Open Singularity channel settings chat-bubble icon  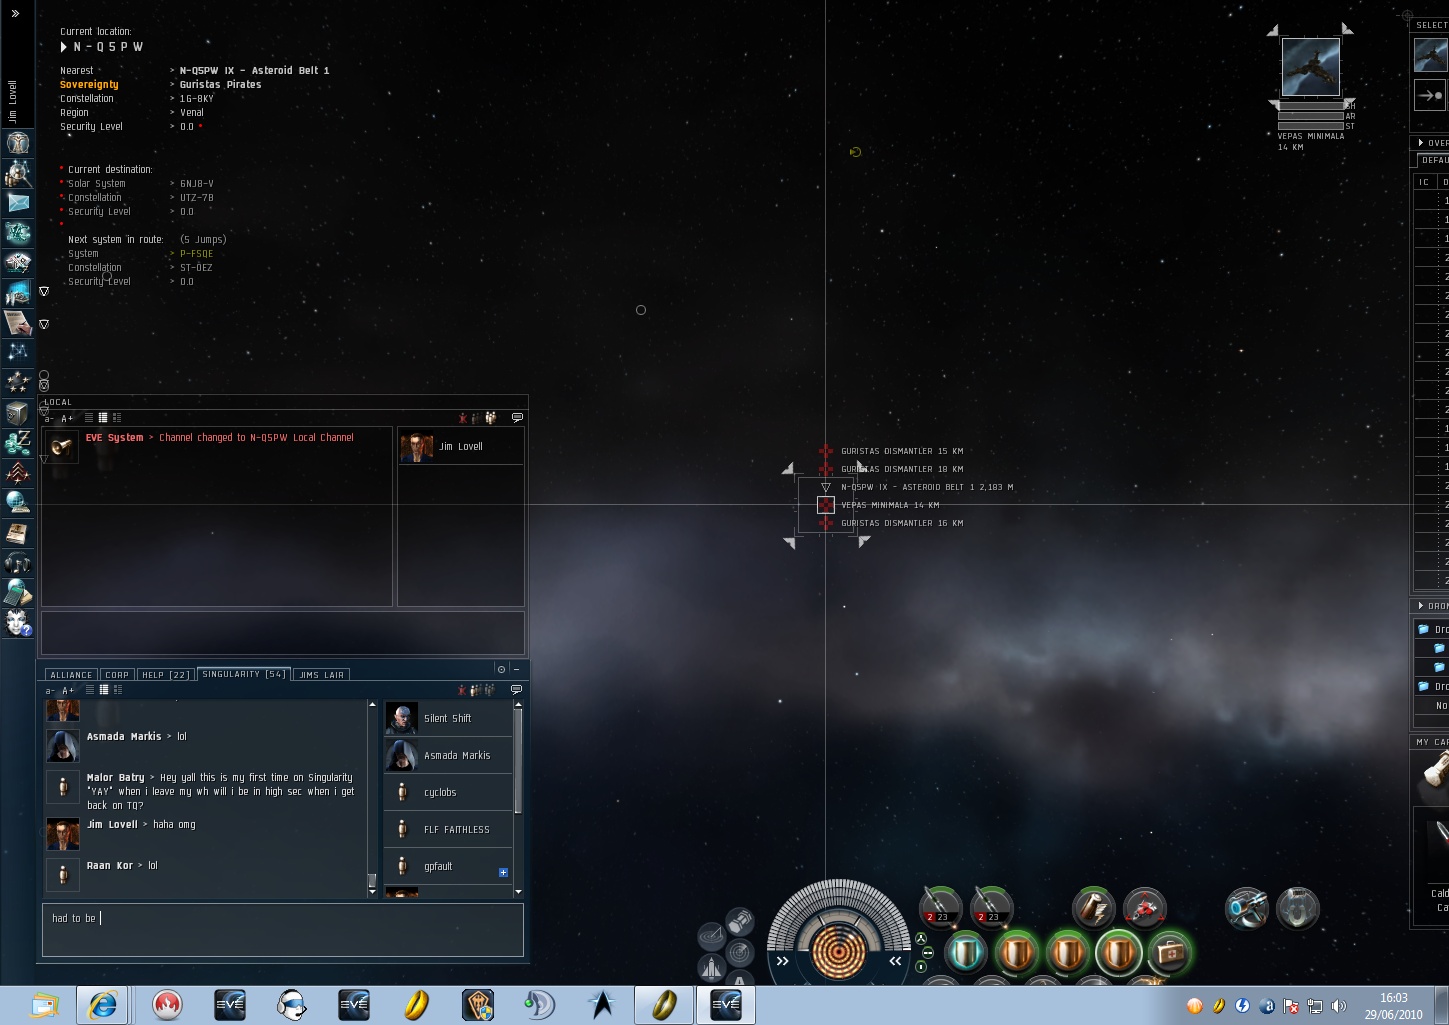click(516, 689)
